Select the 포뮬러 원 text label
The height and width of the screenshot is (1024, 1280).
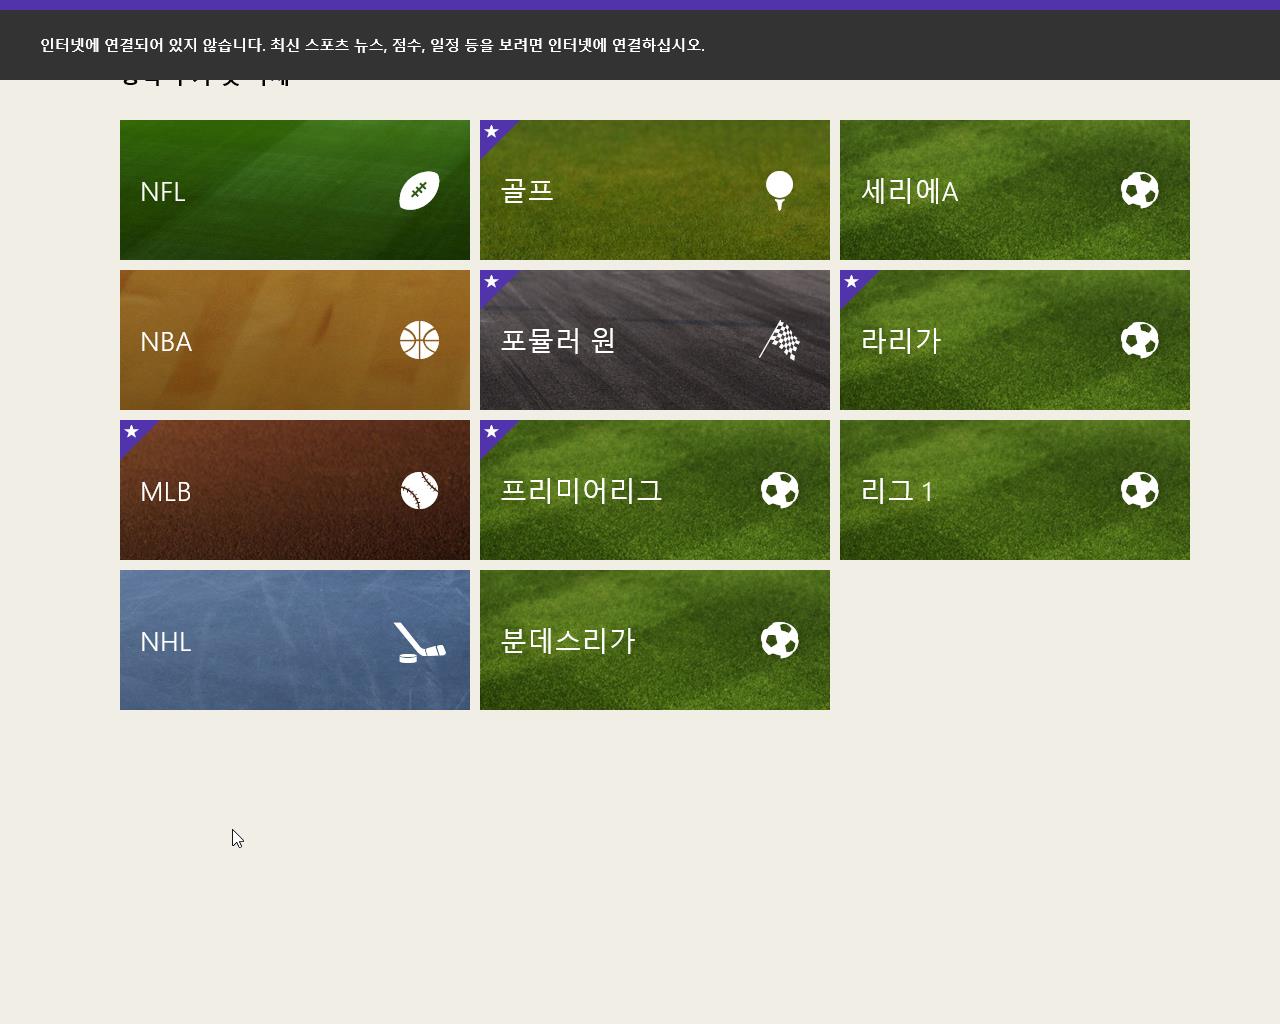(558, 340)
